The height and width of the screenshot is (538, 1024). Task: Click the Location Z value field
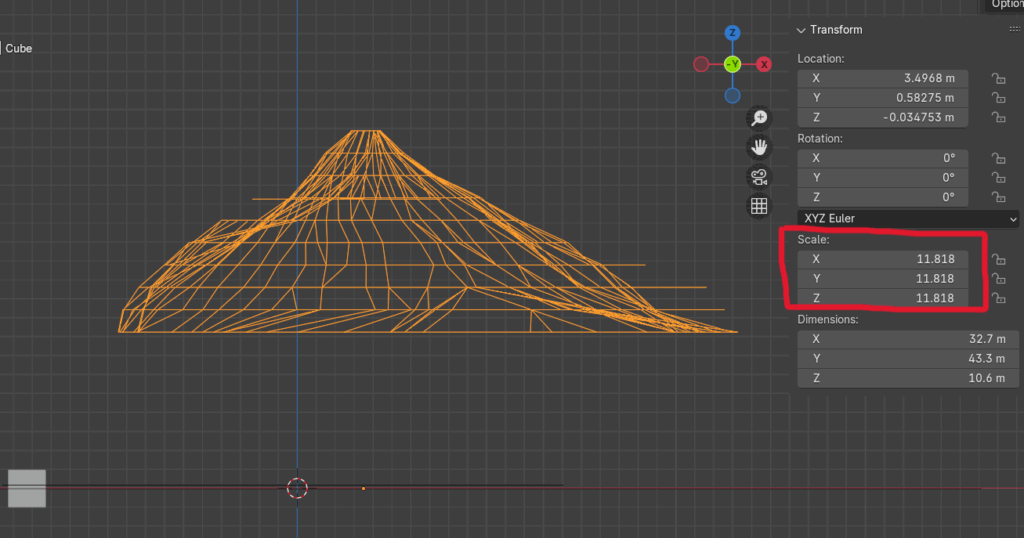tap(882, 118)
